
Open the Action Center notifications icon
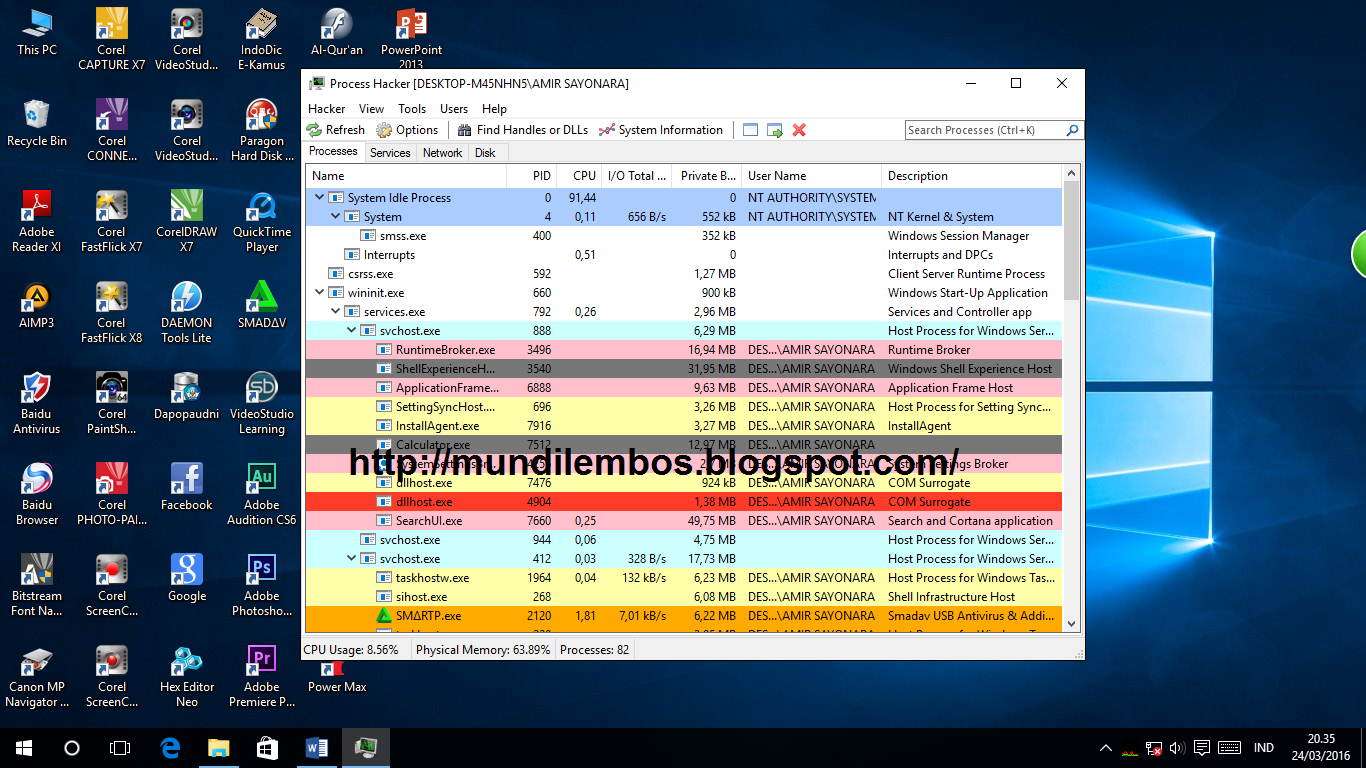(x=1202, y=748)
